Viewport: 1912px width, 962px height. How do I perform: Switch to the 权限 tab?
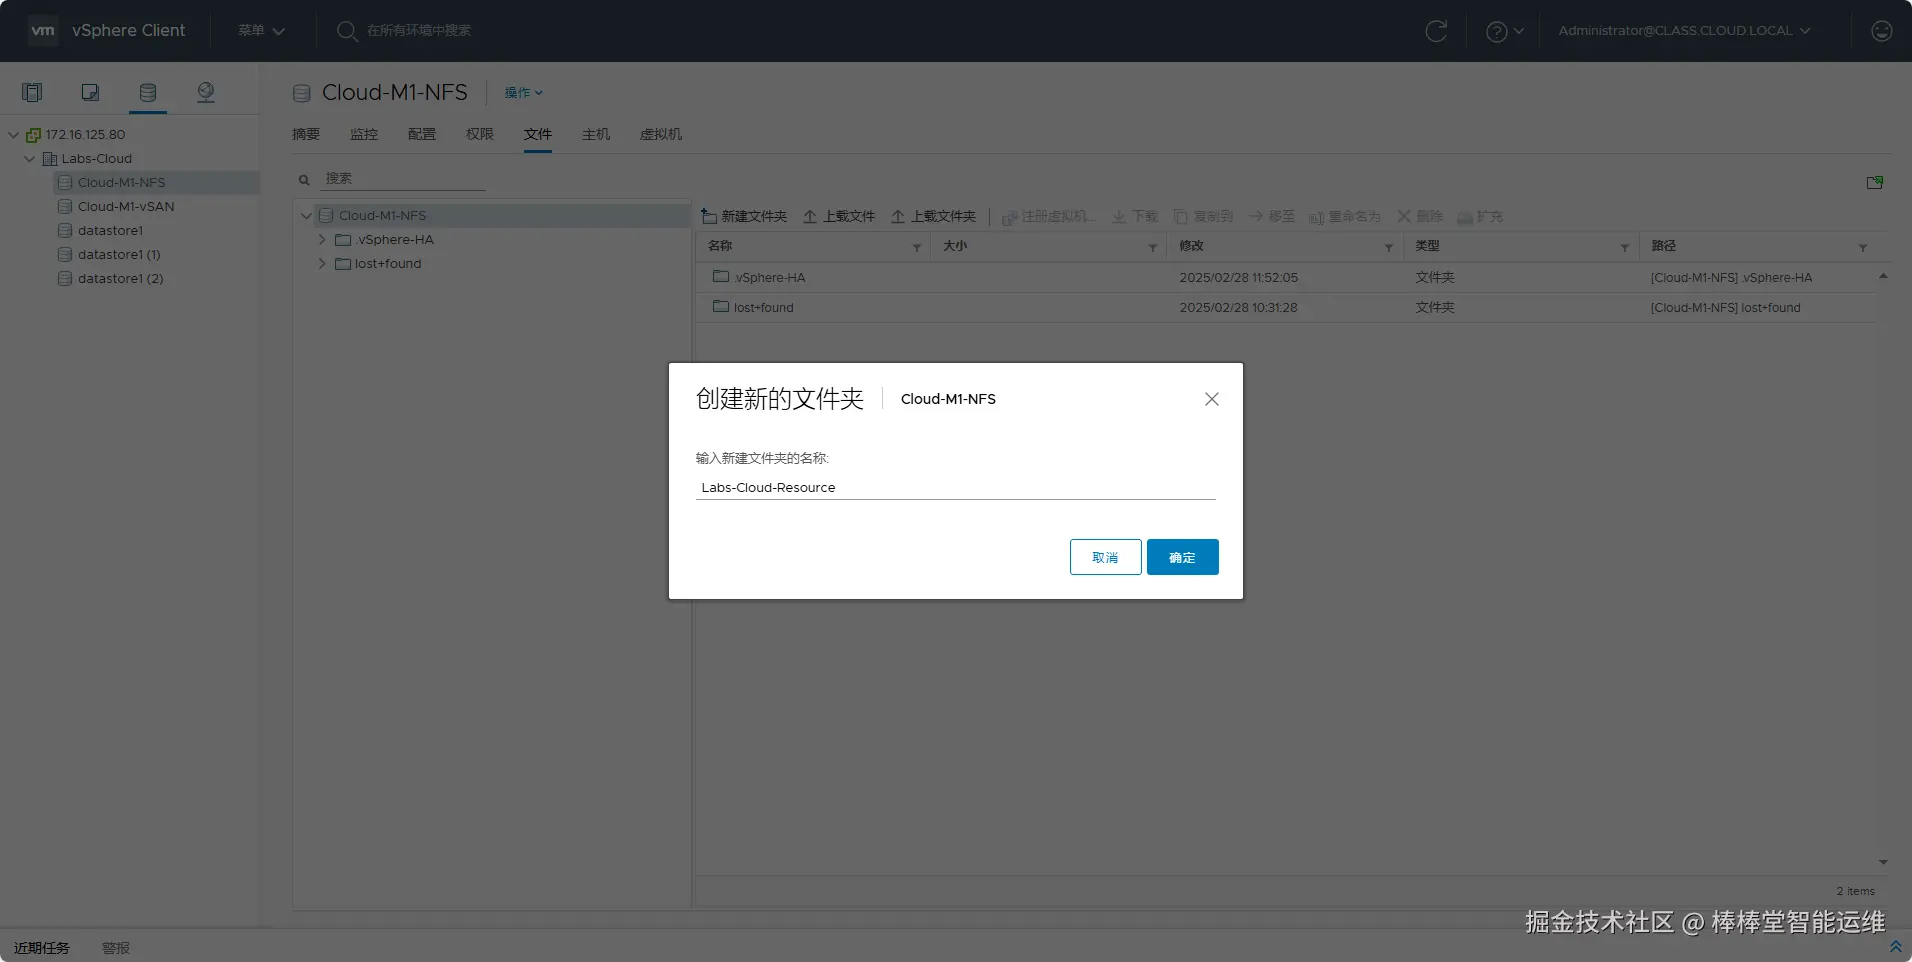[x=480, y=134]
